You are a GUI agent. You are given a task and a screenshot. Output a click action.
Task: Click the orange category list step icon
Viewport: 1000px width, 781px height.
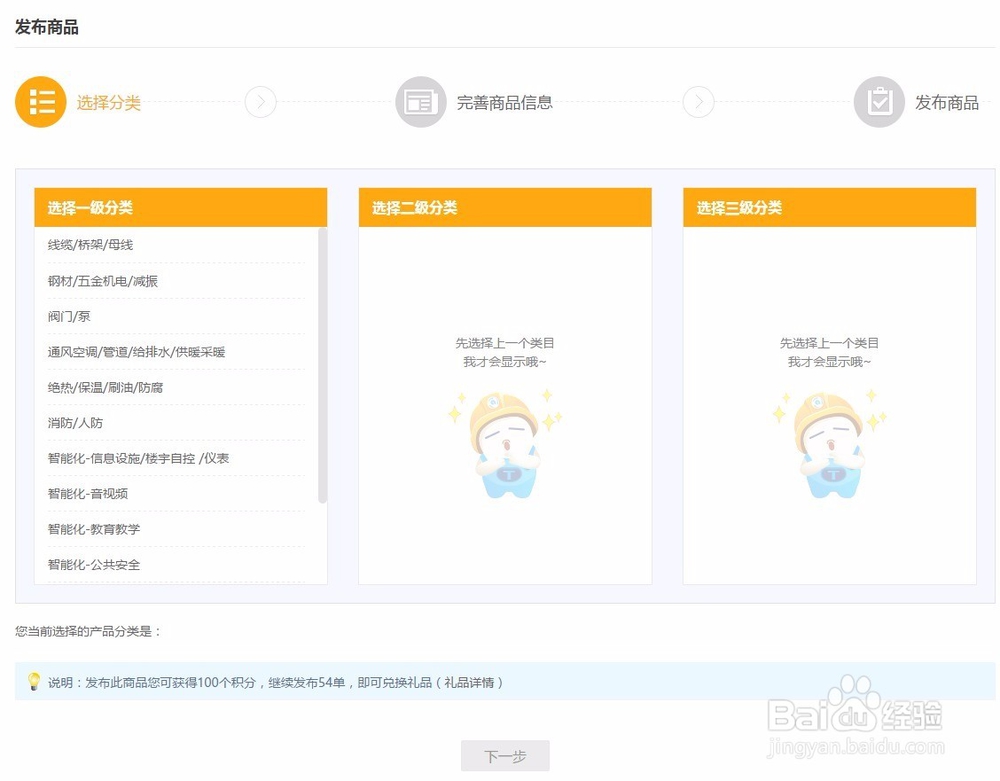click(x=41, y=102)
